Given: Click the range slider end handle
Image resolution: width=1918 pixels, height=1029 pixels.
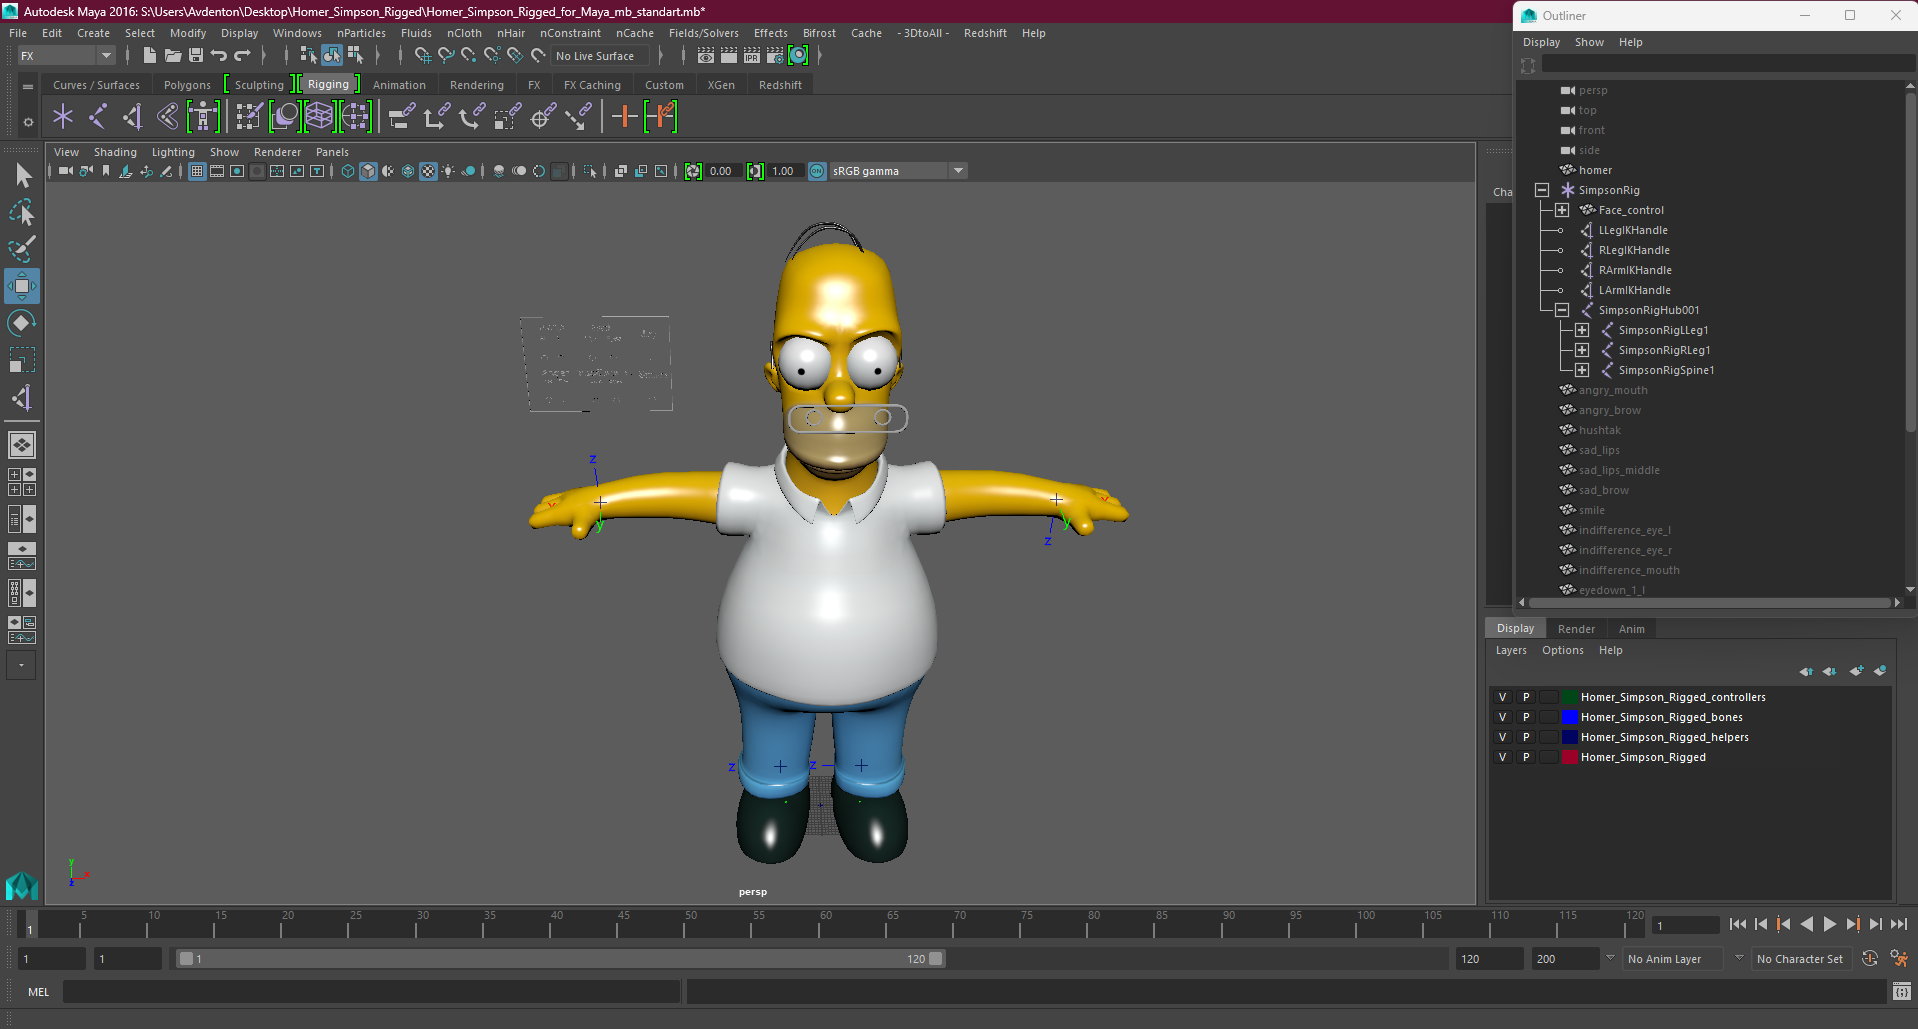Looking at the screenshot, I should [x=936, y=959].
